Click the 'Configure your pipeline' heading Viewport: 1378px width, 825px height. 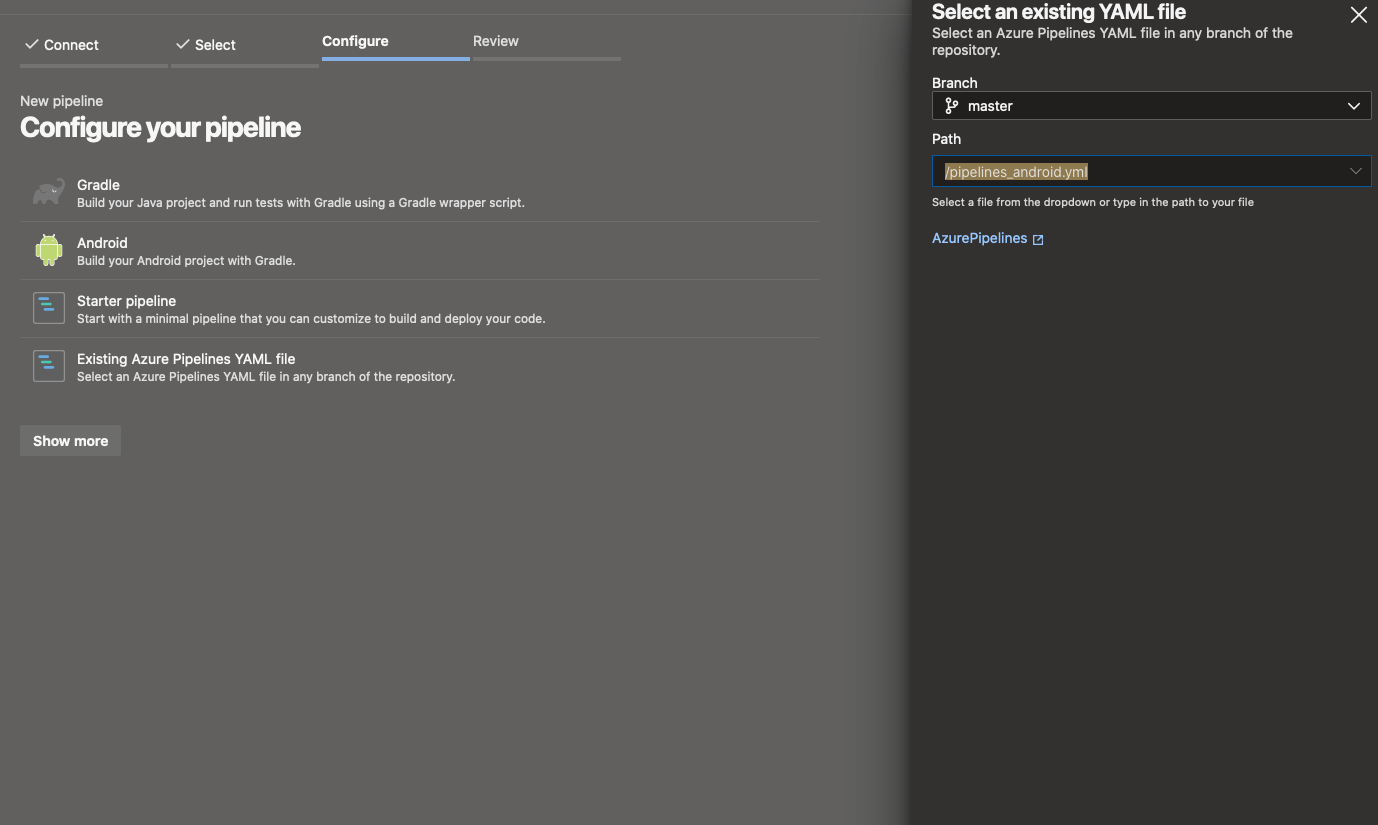(x=160, y=128)
